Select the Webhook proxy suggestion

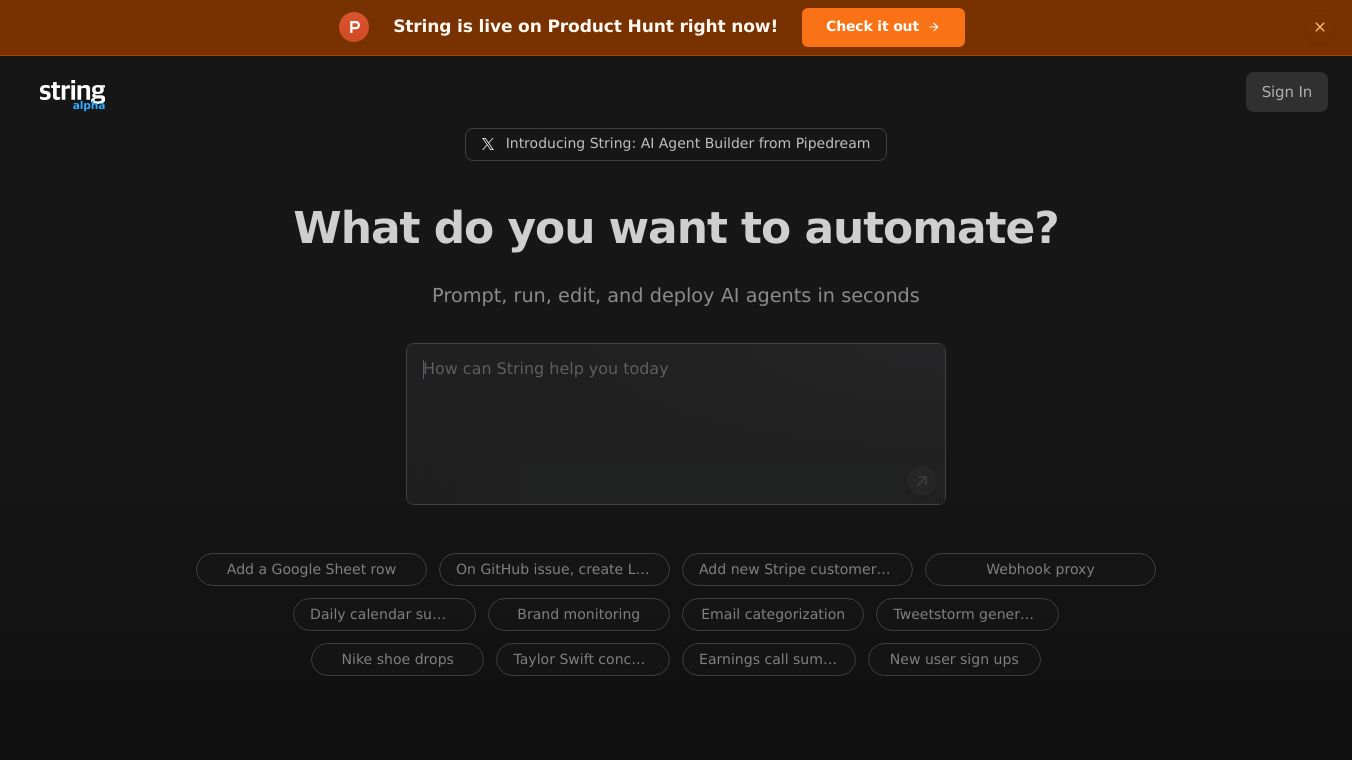click(x=1040, y=569)
